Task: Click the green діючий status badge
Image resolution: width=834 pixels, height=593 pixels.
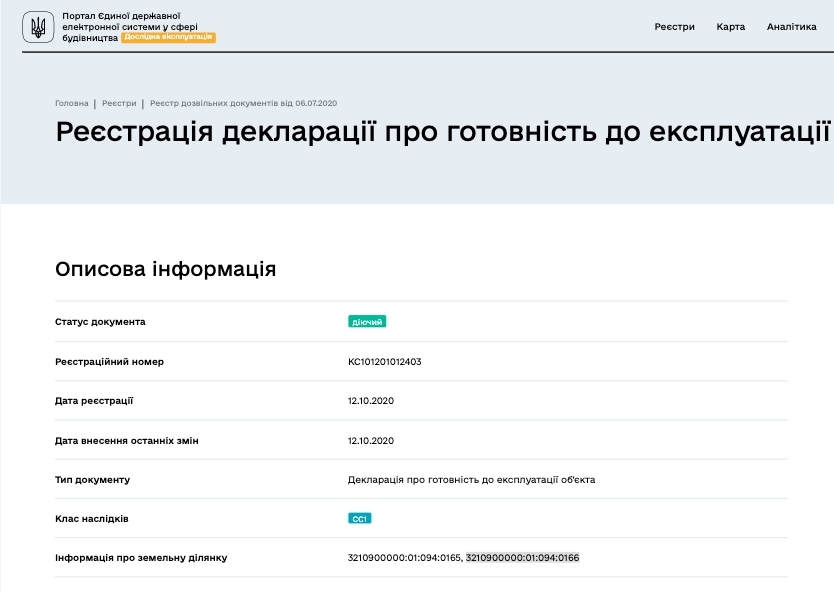Action: (x=367, y=322)
